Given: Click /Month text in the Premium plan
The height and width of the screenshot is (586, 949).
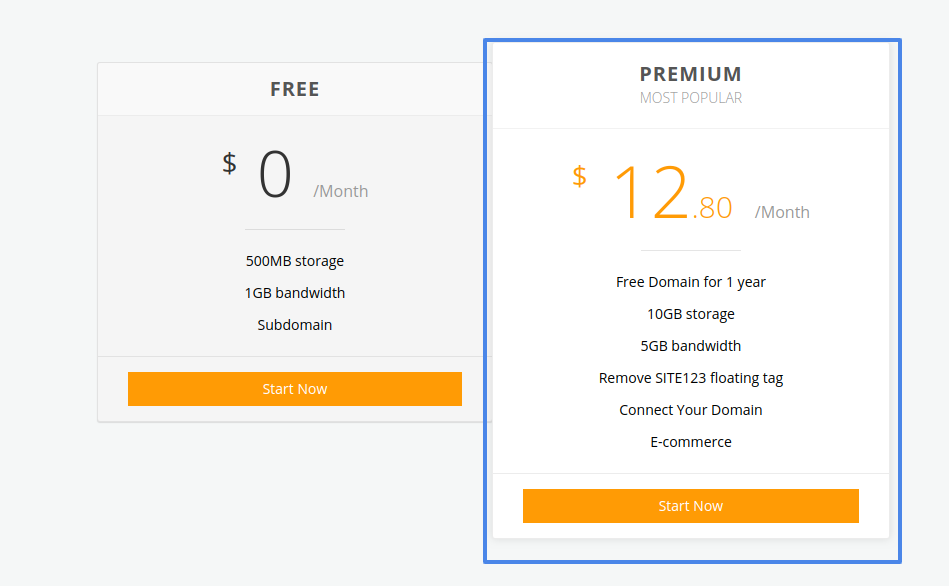Looking at the screenshot, I should tap(782, 212).
